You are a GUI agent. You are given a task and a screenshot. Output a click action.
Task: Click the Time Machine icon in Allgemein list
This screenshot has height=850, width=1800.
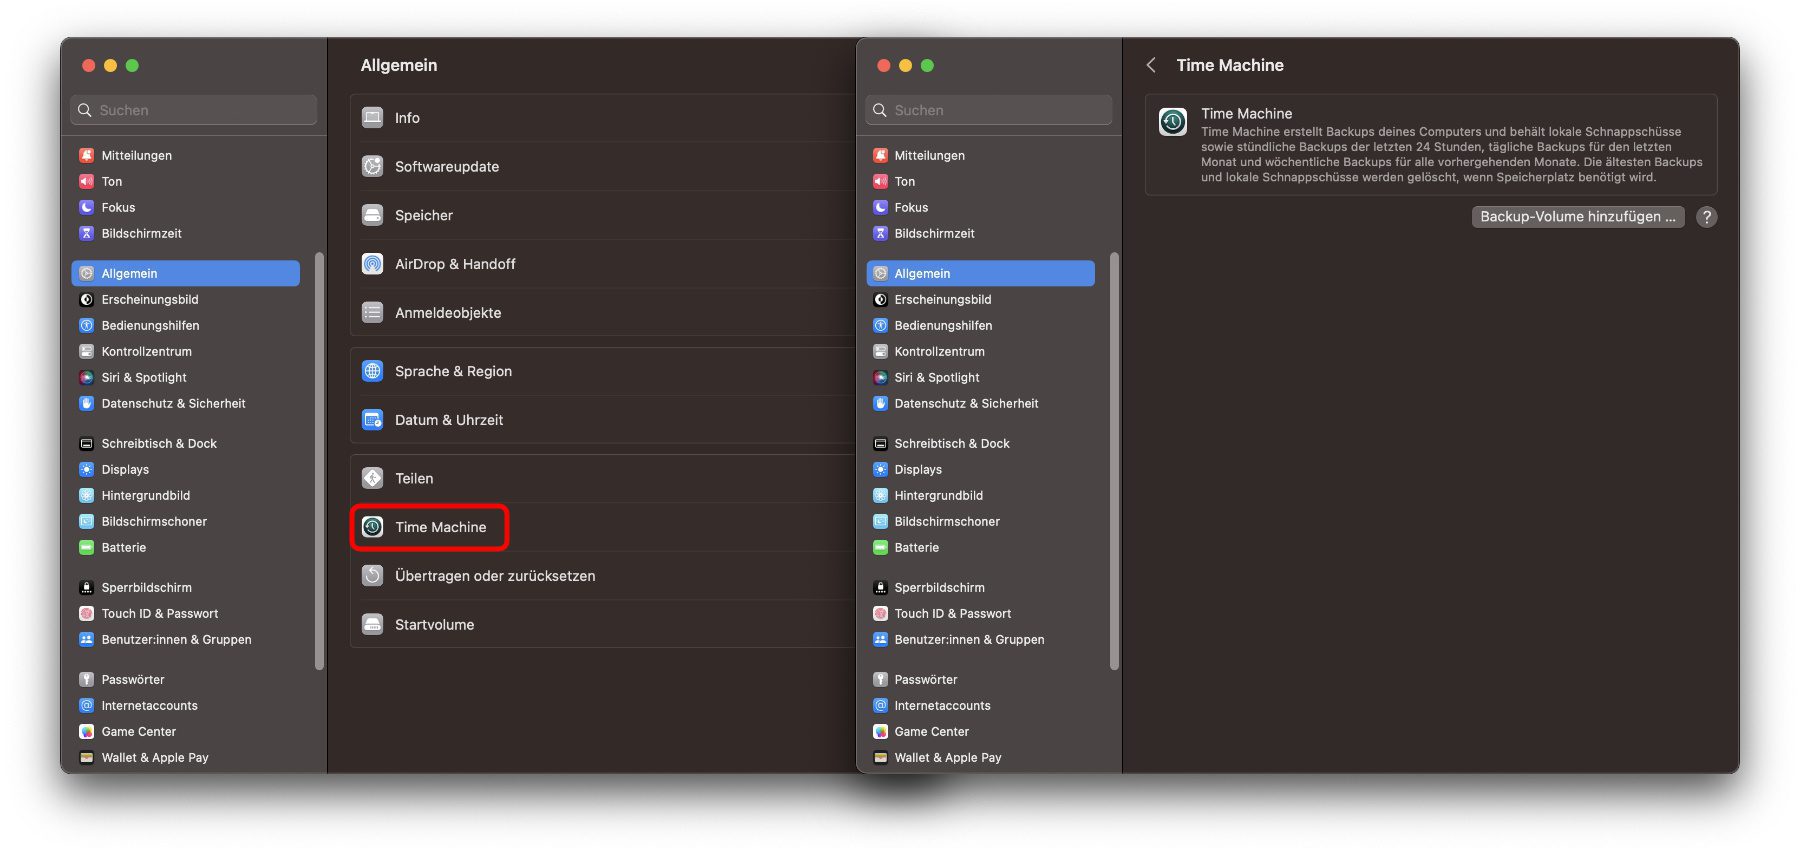point(372,527)
